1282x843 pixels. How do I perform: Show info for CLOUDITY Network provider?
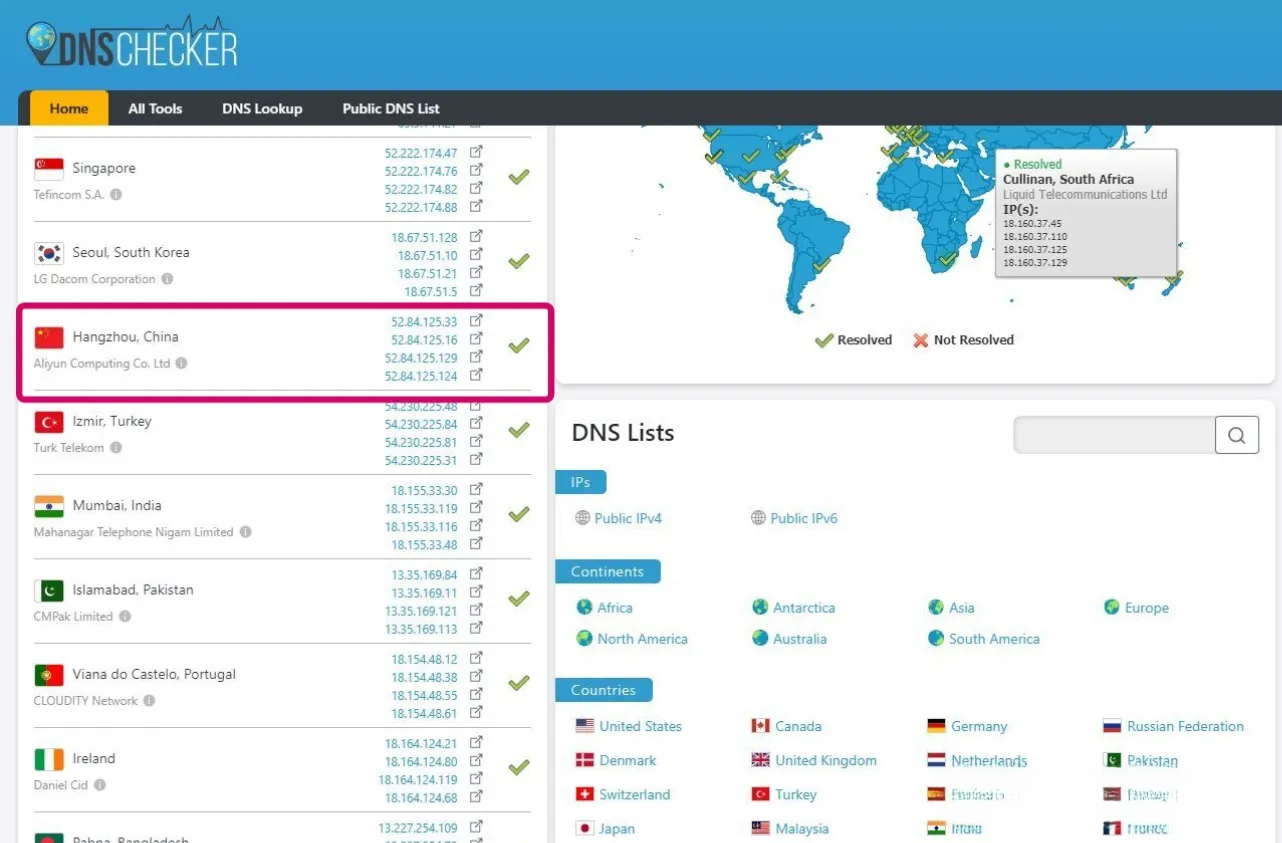[x=149, y=700]
